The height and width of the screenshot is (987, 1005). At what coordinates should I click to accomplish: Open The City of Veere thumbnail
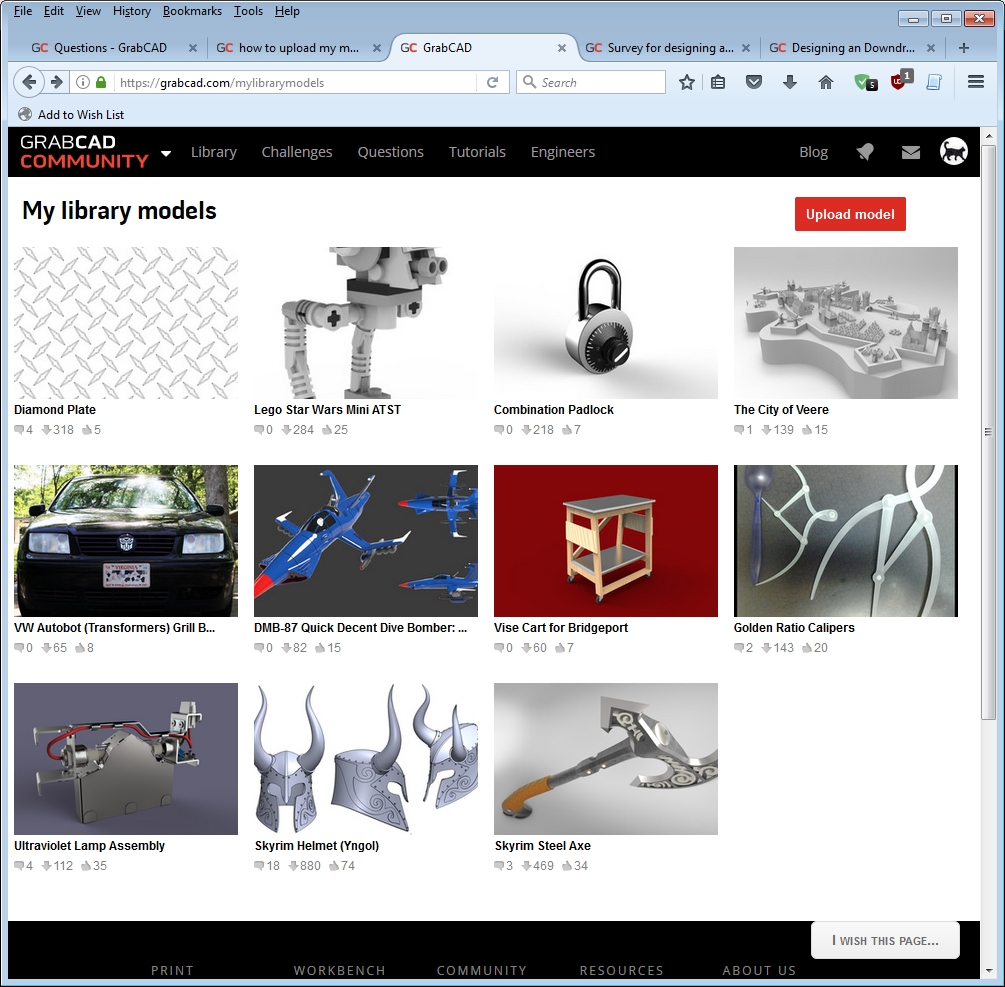pos(846,323)
